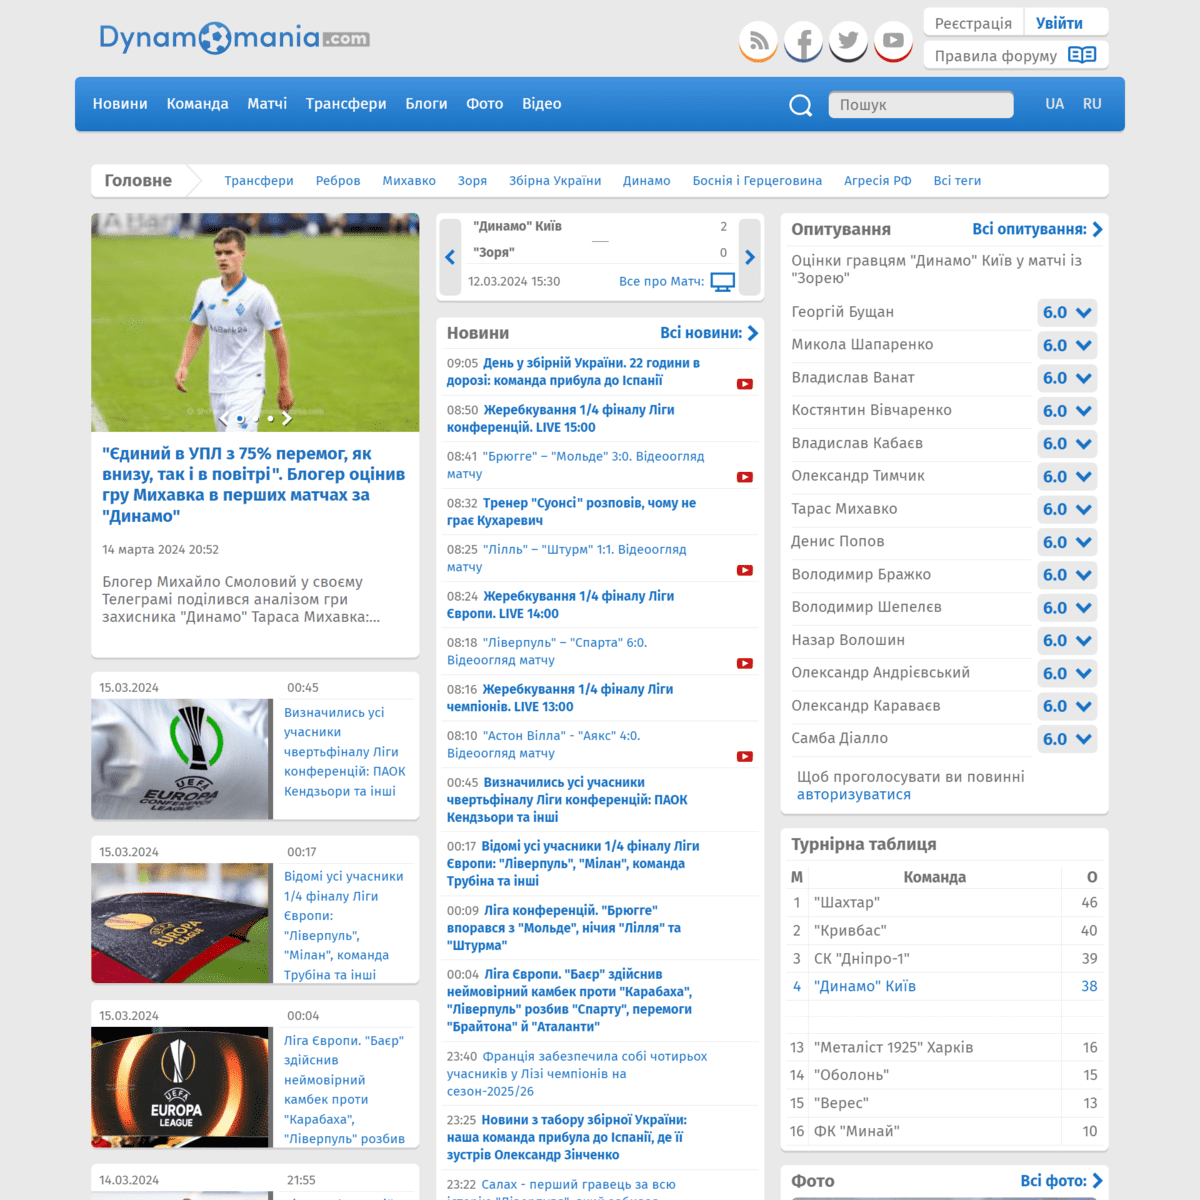This screenshot has width=1200, height=1200.
Task: Open the Twitter social icon
Action: 848,41
